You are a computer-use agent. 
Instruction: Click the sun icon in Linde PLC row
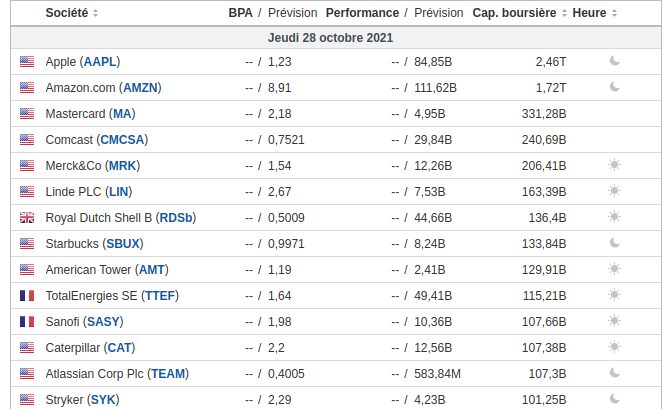614,191
